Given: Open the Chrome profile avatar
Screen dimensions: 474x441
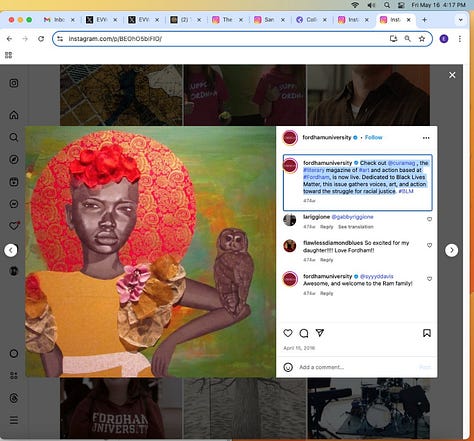Looking at the screenshot, I should coord(444,39).
